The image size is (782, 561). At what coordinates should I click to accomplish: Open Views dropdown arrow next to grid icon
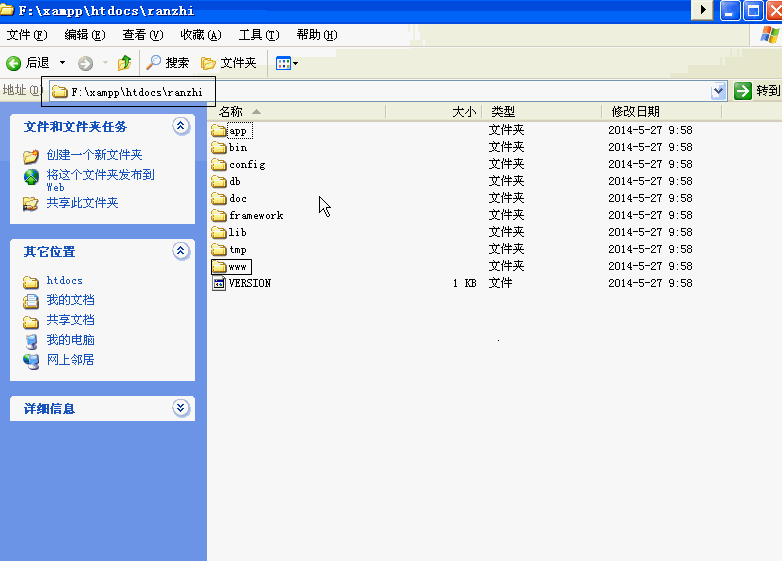pyautogui.click(x=295, y=63)
